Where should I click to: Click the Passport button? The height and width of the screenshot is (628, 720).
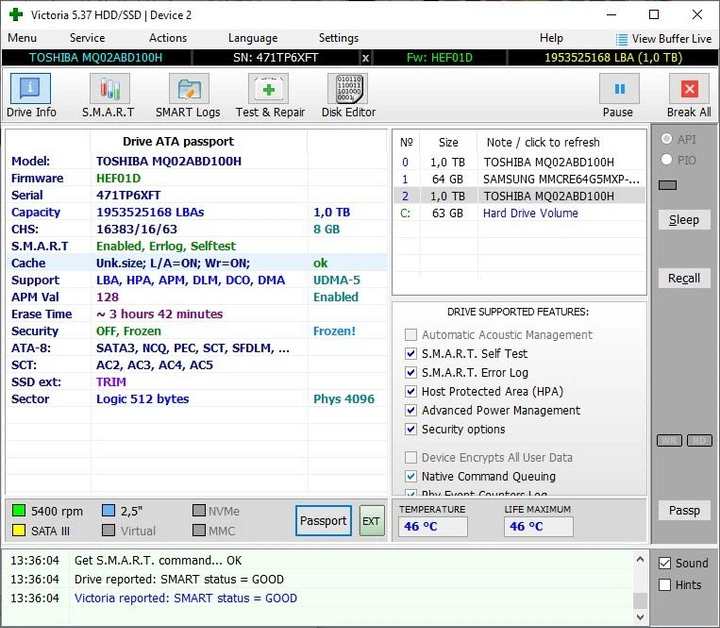pyautogui.click(x=323, y=521)
